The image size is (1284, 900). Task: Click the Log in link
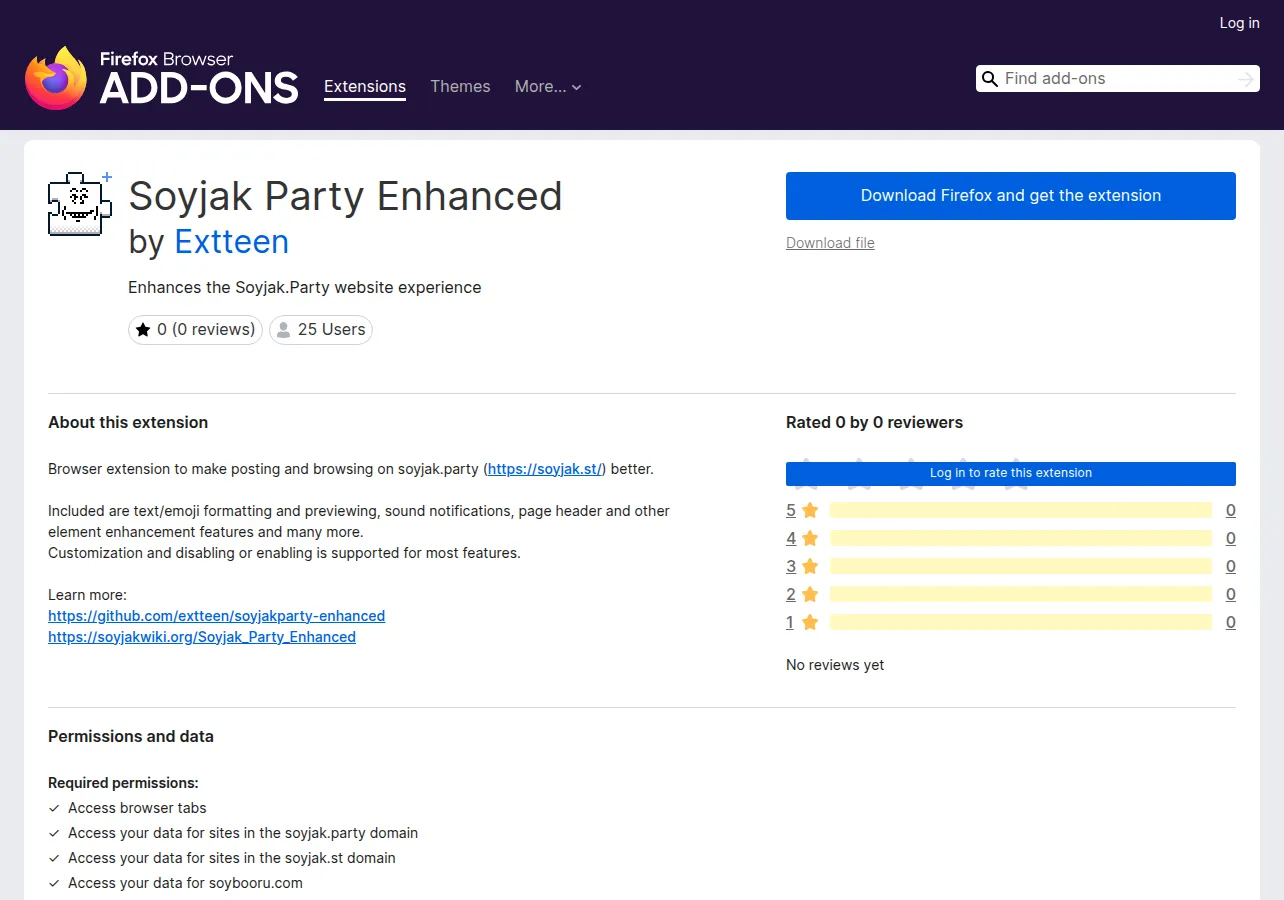pos(1239,23)
